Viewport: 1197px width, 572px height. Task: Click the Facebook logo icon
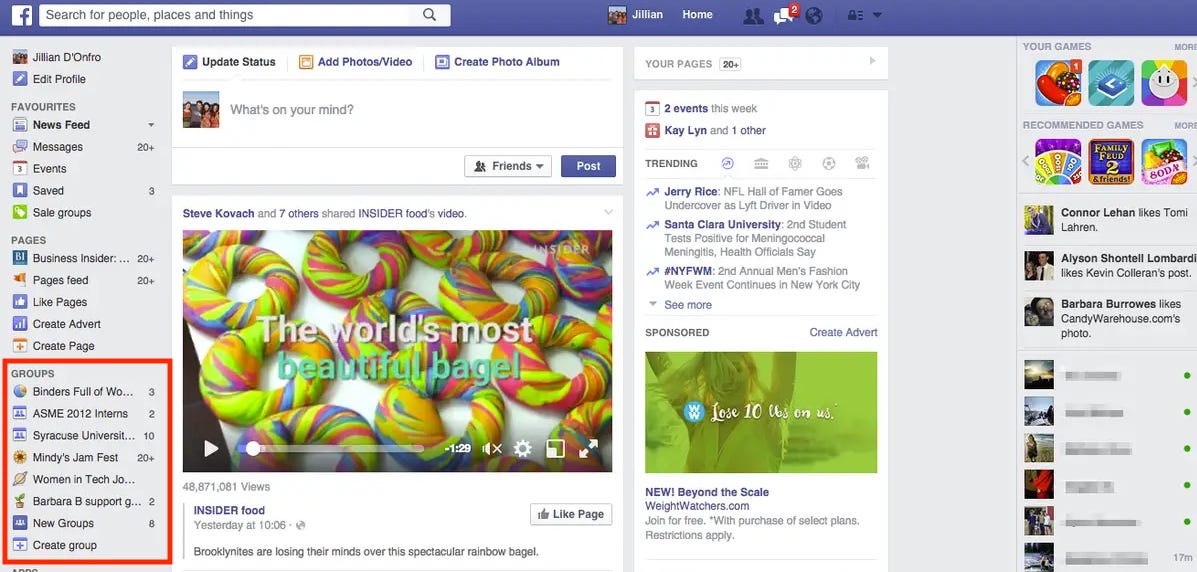[x=21, y=15]
